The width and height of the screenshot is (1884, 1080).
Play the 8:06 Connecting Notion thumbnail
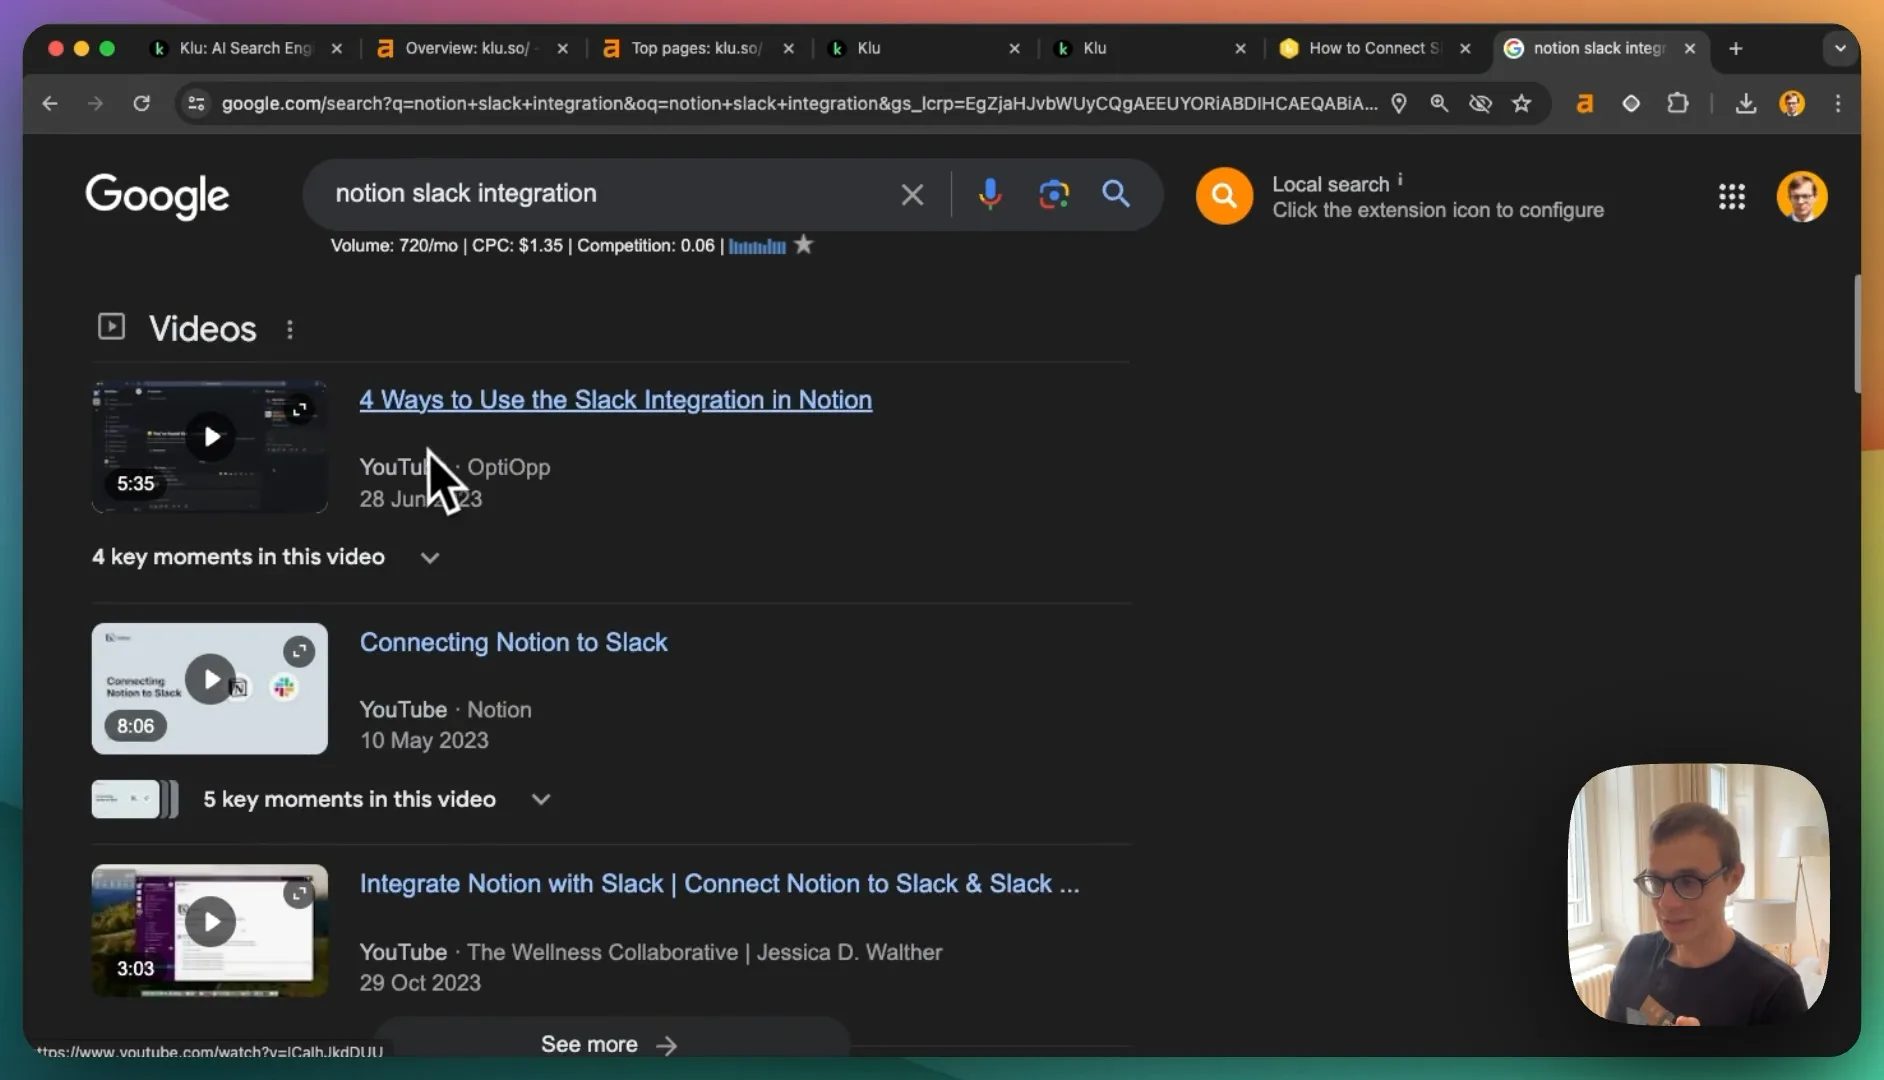tap(209, 689)
